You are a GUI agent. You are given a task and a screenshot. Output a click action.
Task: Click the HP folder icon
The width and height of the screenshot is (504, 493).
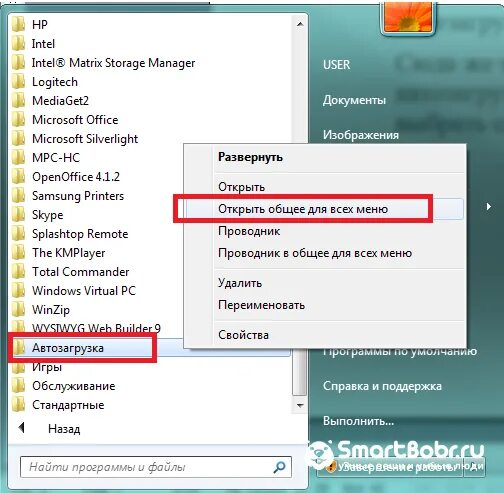point(18,24)
